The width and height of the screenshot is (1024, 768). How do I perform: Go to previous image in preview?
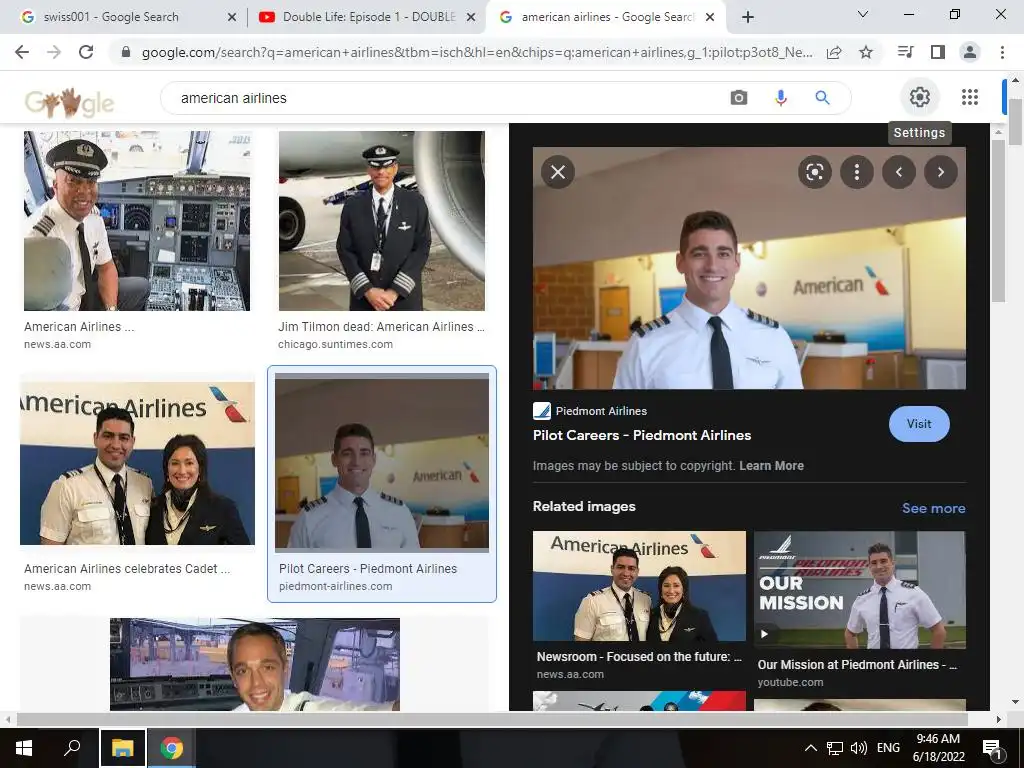coord(899,172)
